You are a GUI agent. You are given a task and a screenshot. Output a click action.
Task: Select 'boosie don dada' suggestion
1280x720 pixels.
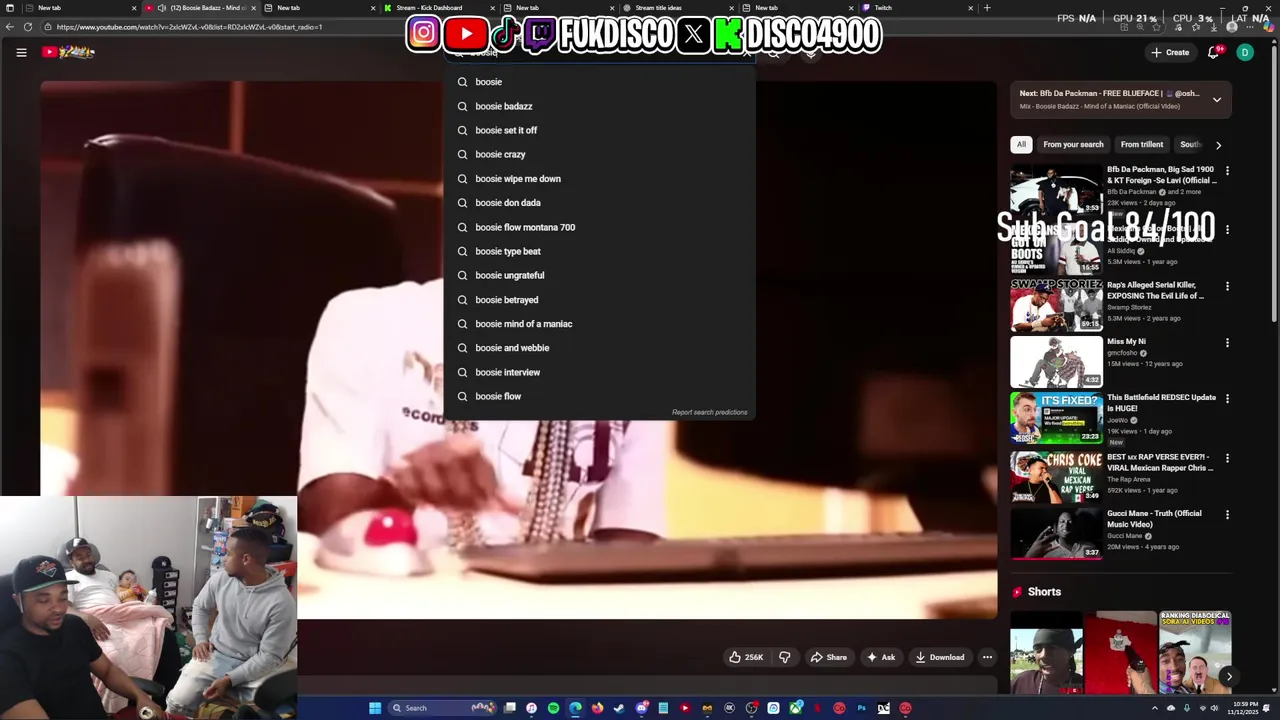click(600, 203)
